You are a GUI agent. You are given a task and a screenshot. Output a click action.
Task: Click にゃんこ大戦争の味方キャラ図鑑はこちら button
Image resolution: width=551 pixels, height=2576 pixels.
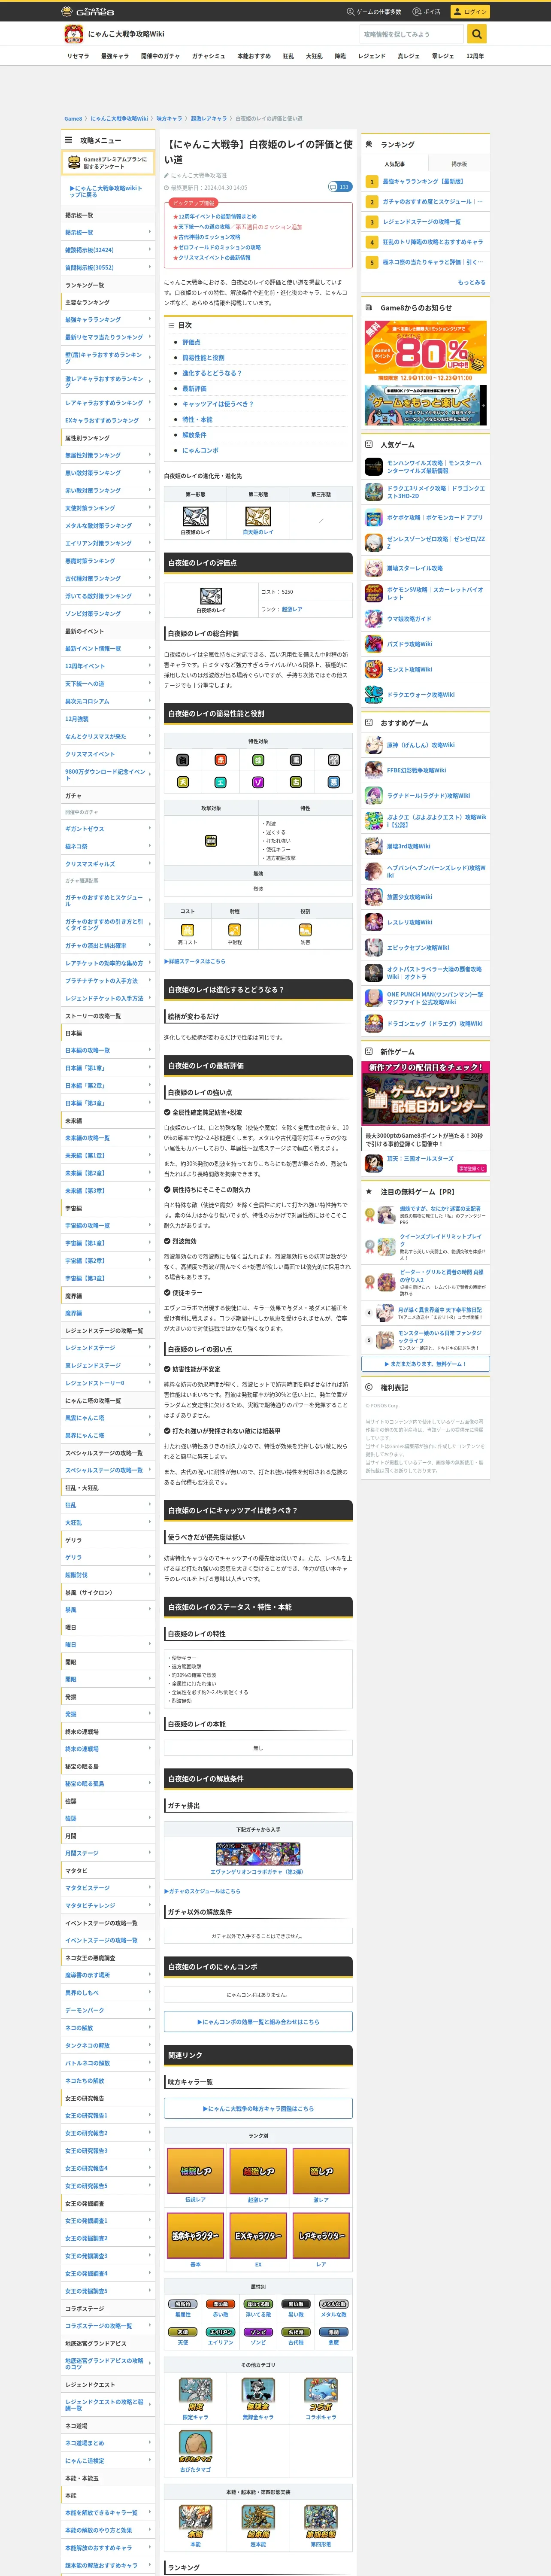258,2109
